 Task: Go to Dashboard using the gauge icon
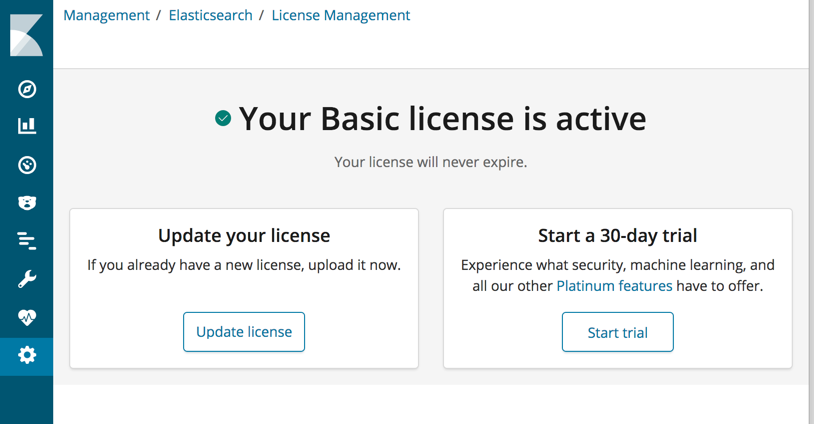coord(27,165)
